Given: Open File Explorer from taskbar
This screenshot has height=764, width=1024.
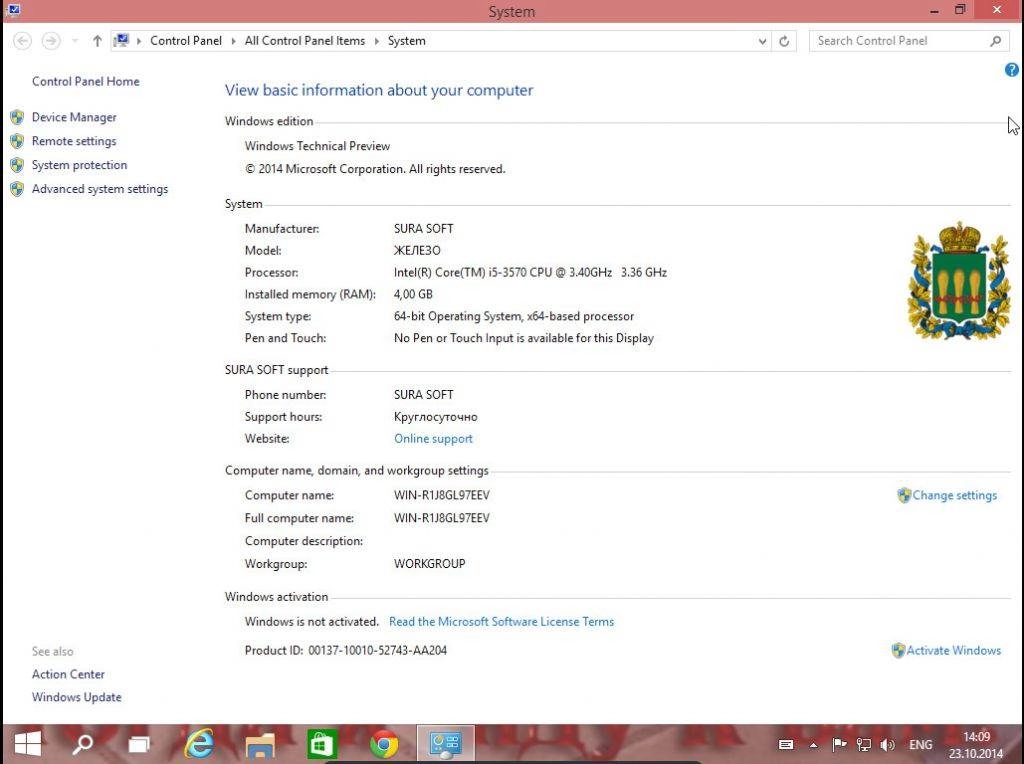Looking at the screenshot, I should pos(260,744).
